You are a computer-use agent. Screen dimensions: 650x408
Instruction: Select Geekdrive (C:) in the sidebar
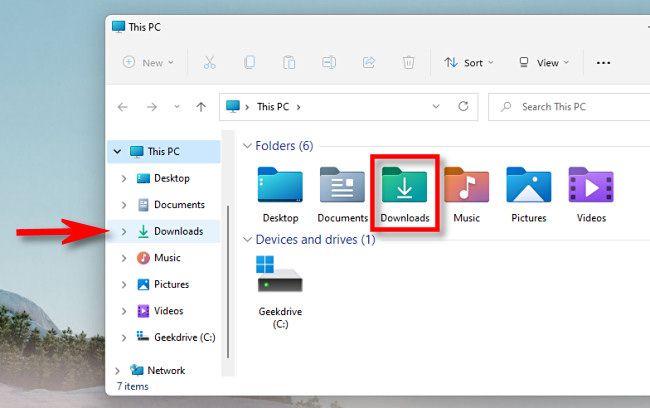point(164,338)
